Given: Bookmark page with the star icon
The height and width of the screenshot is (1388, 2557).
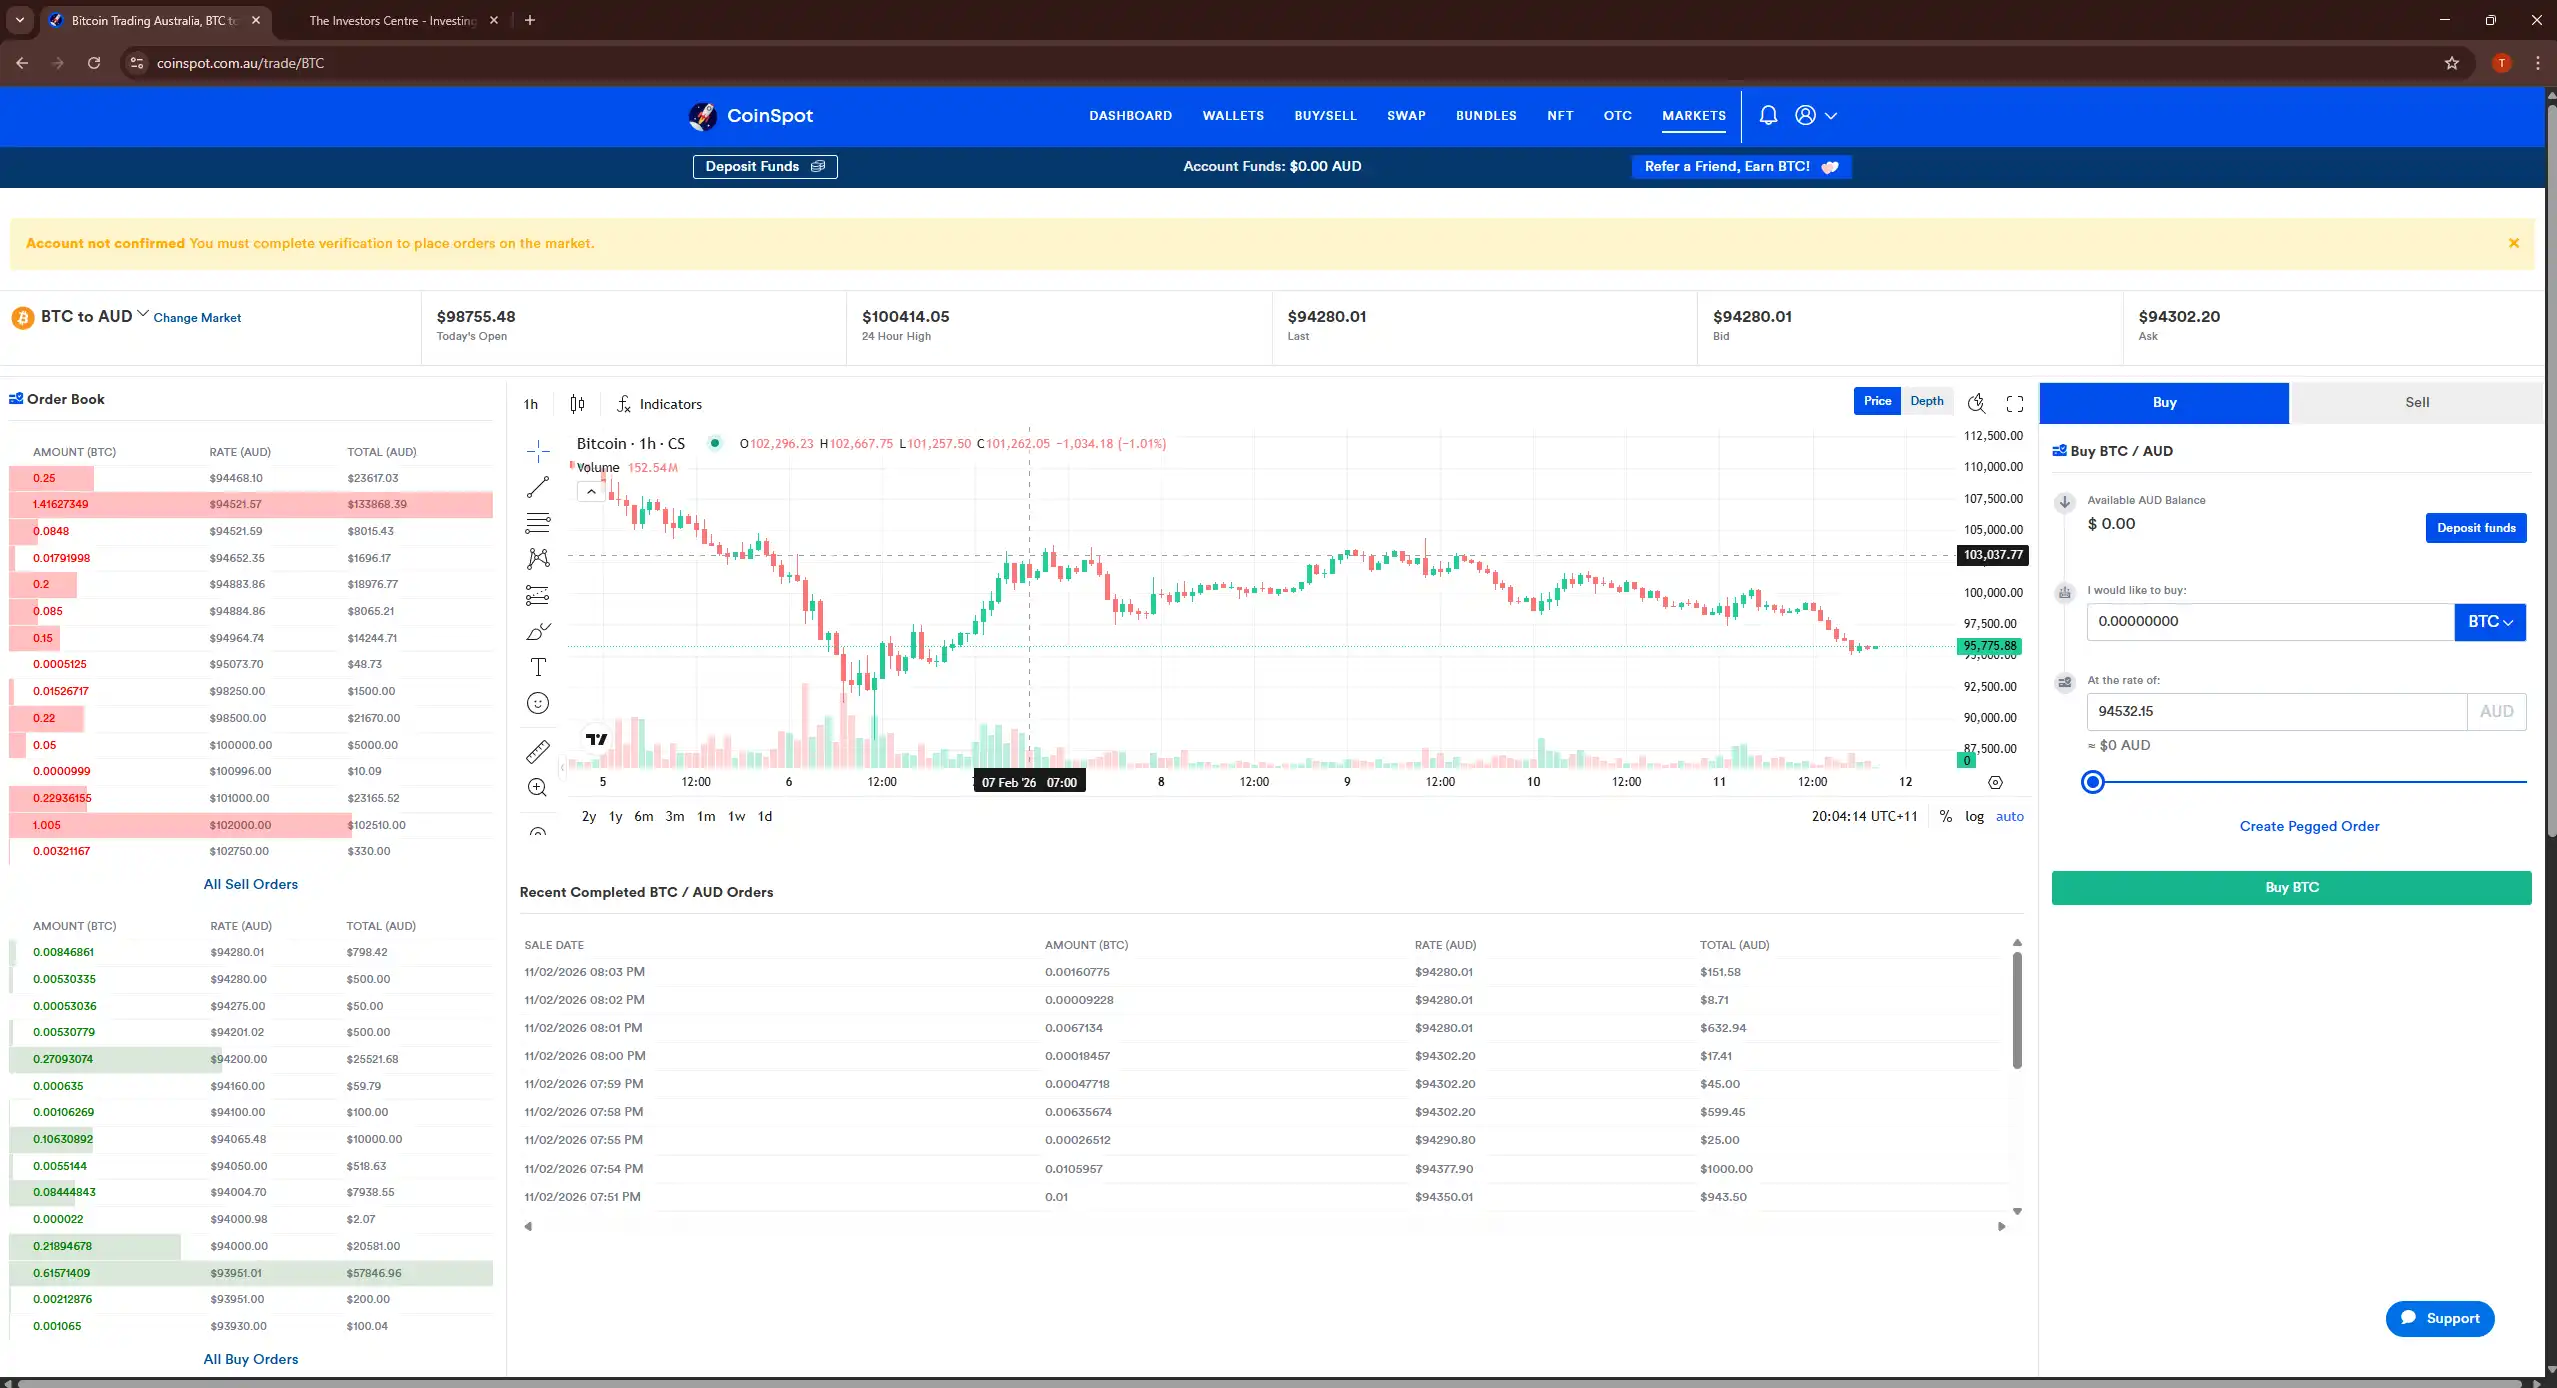Looking at the screenshot, I should pos(2452,63).
